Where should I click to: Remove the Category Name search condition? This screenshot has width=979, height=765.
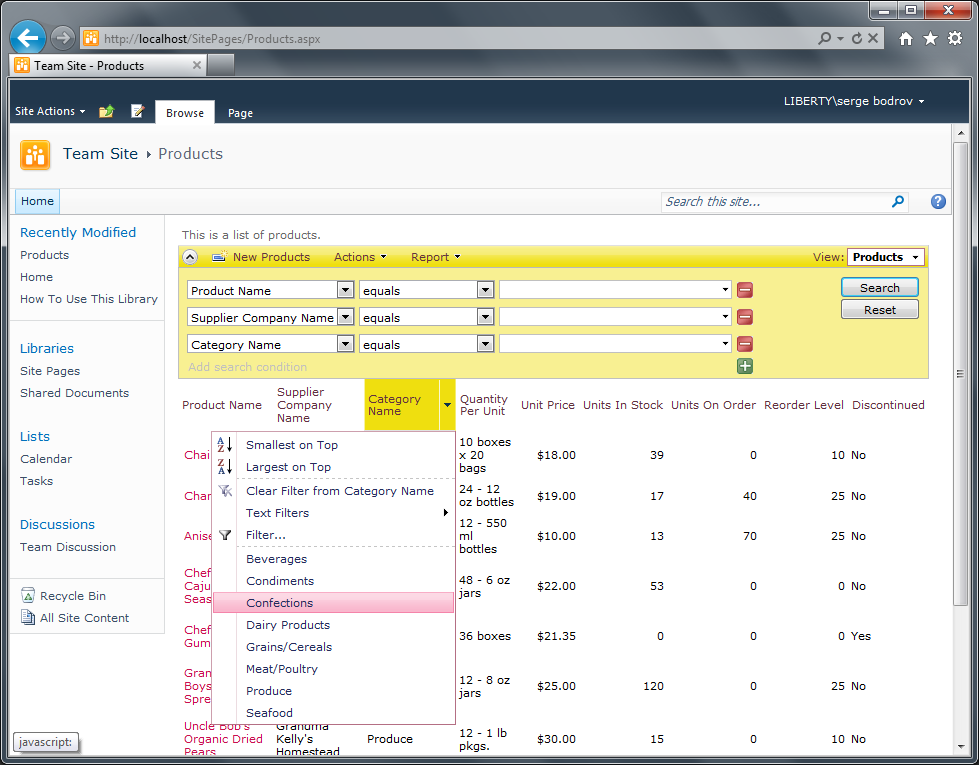click(744, 344)
